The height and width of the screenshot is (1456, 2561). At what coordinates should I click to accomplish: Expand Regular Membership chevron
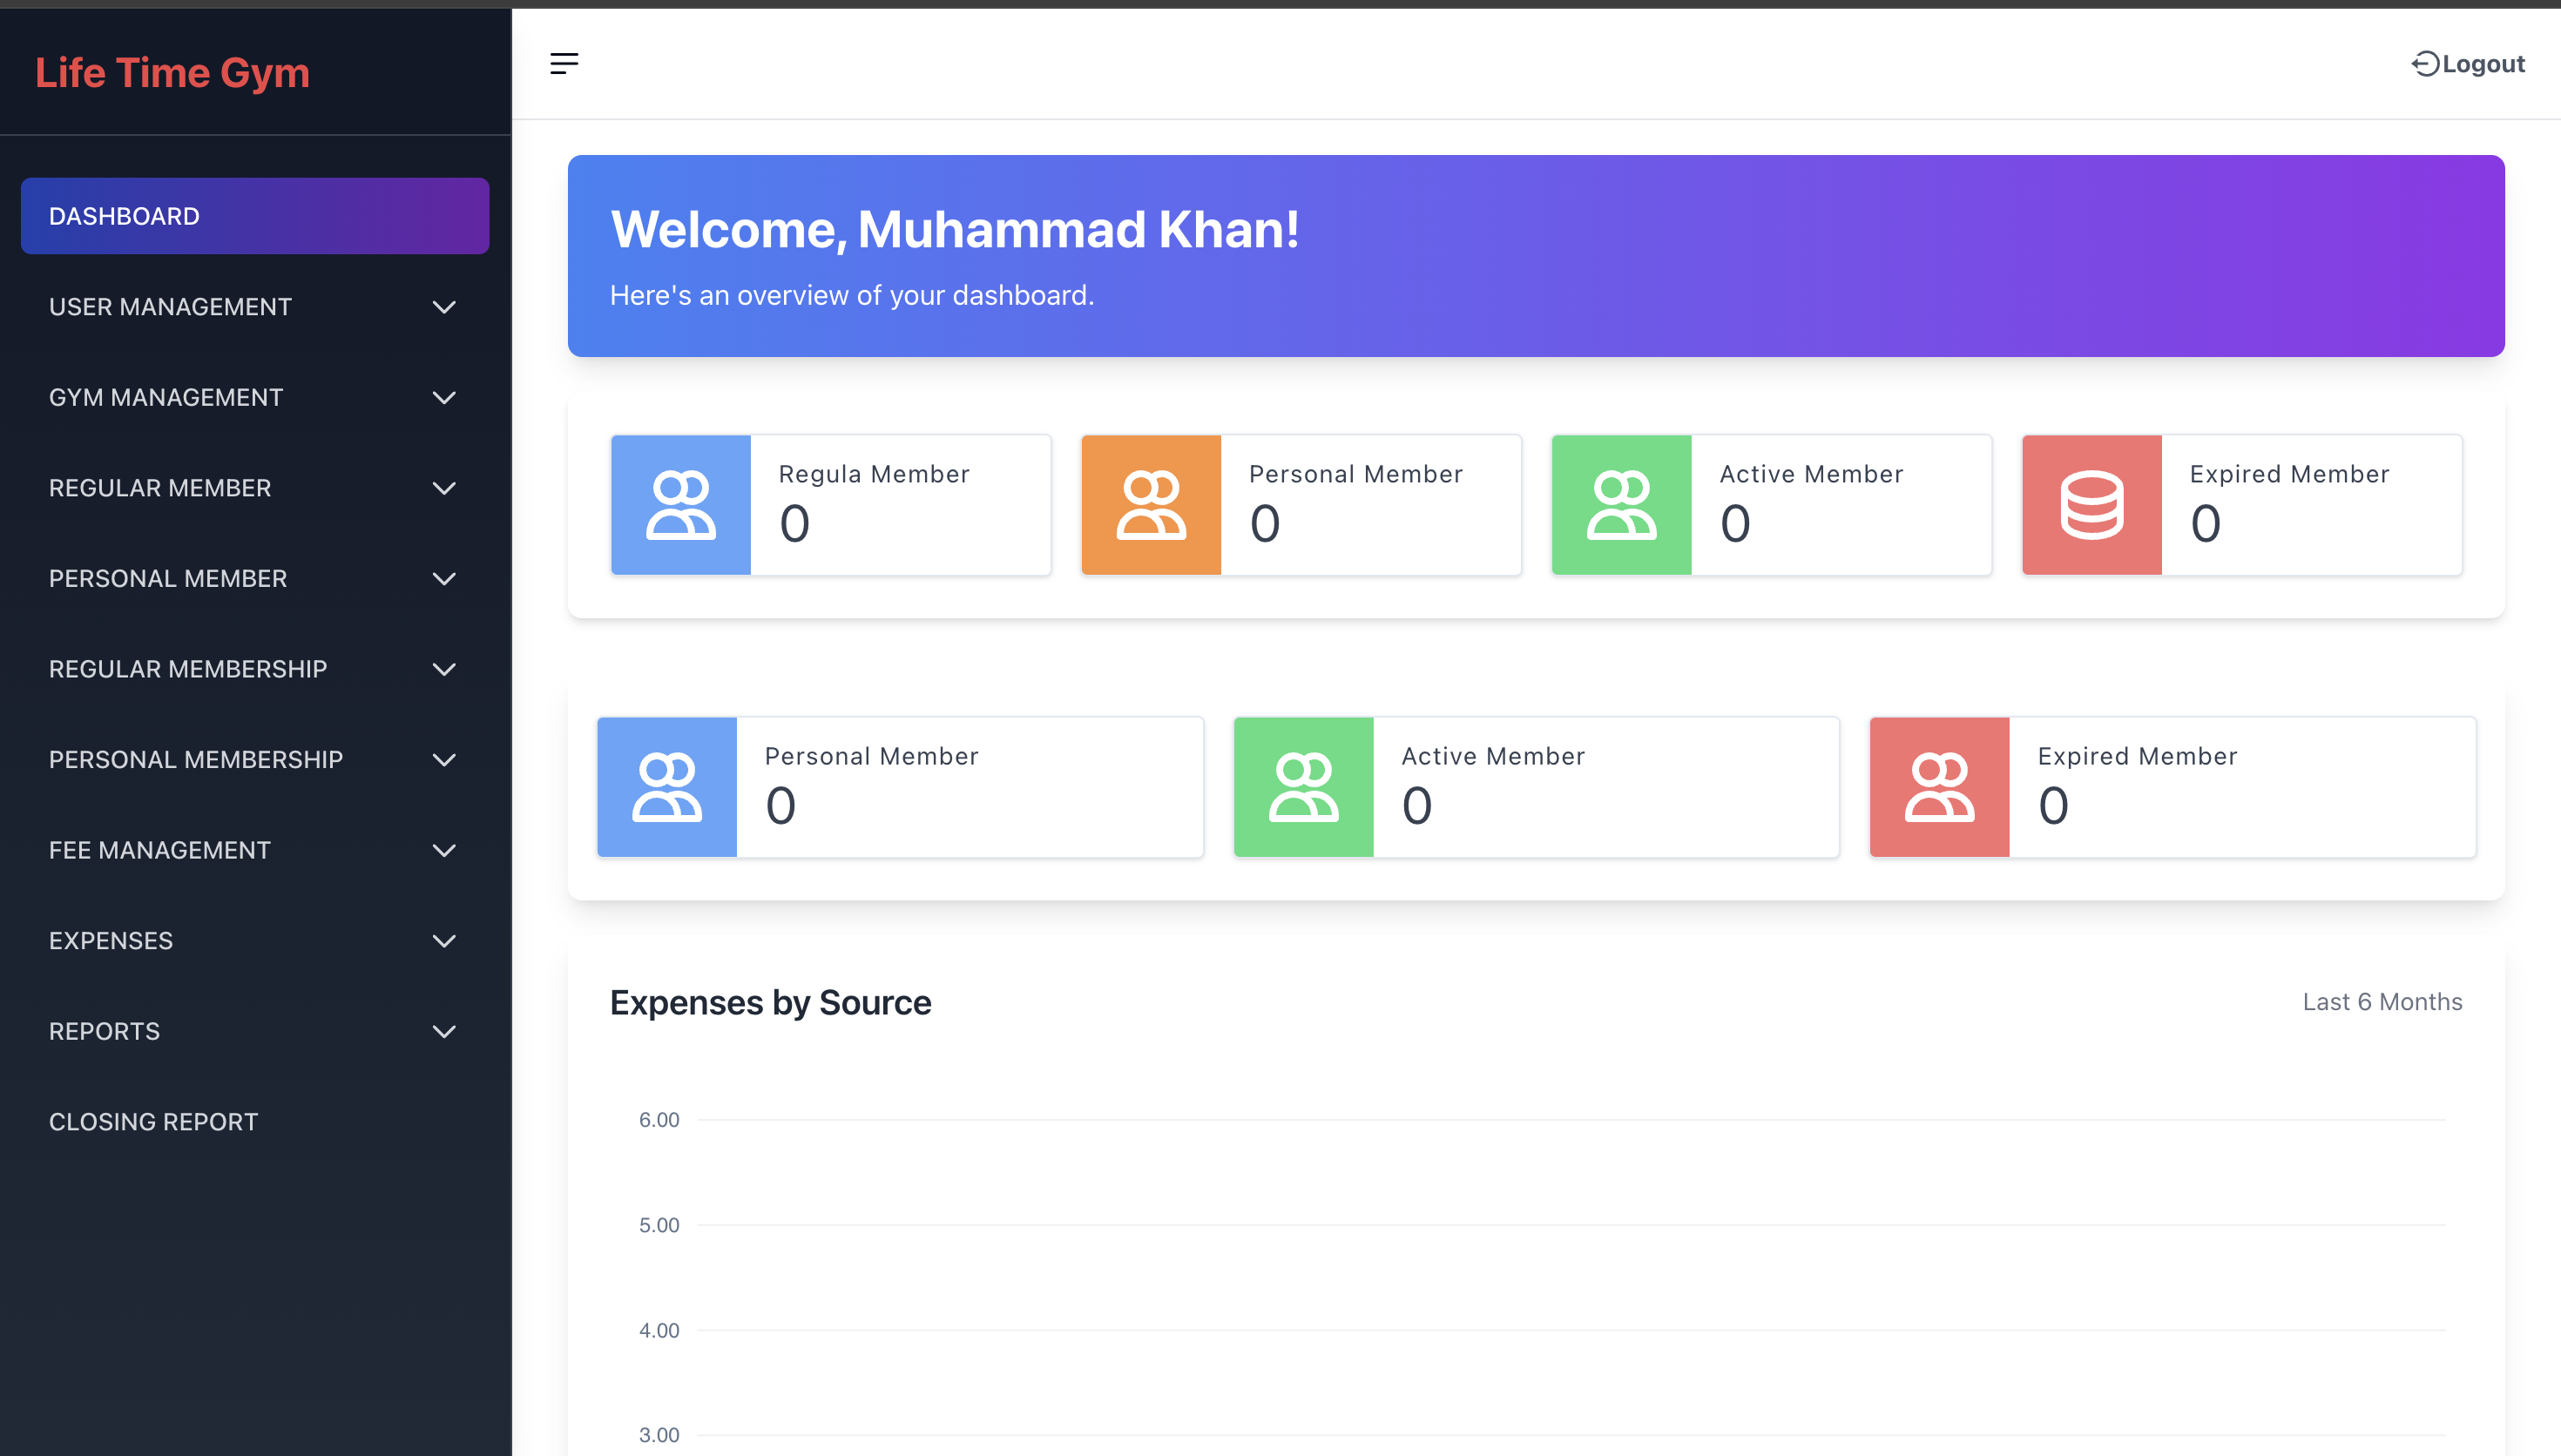[x=444, y=669]
